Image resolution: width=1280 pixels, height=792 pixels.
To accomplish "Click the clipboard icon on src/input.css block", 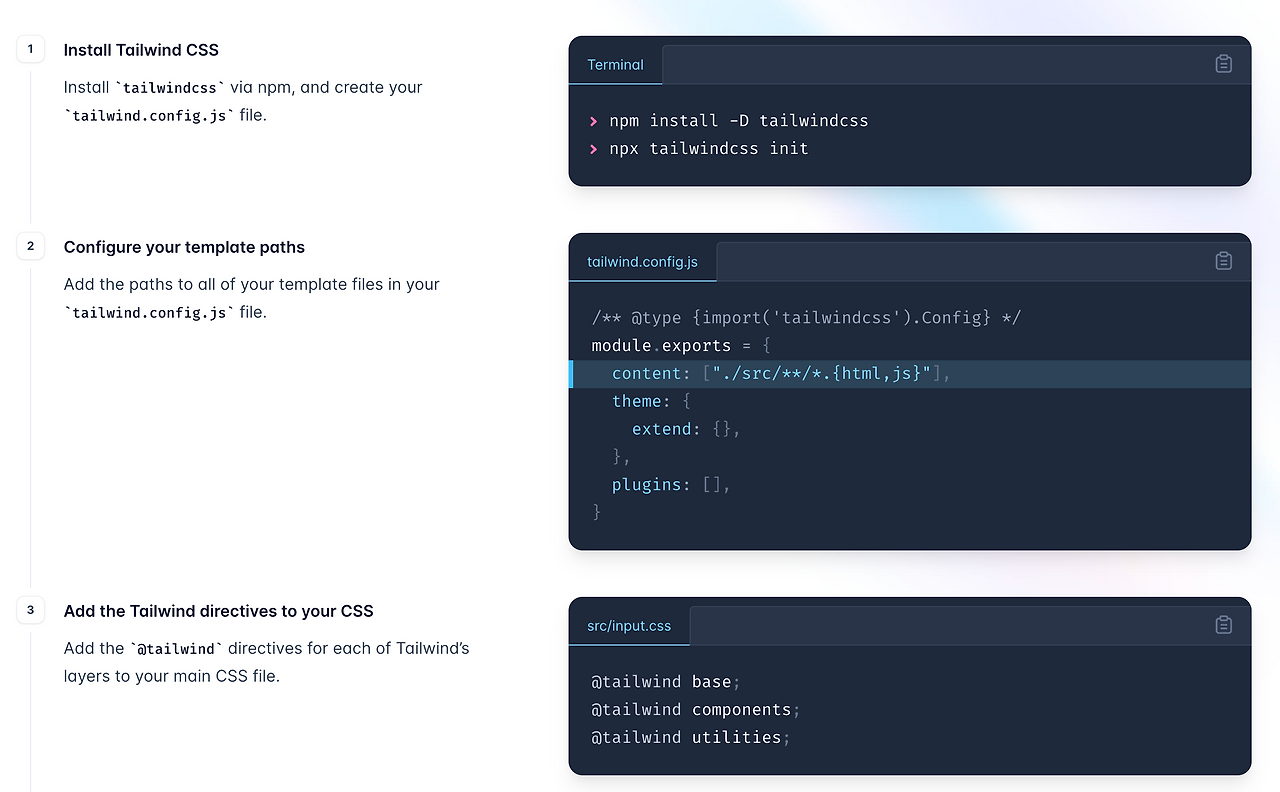I will click(x=1223, y=624).
